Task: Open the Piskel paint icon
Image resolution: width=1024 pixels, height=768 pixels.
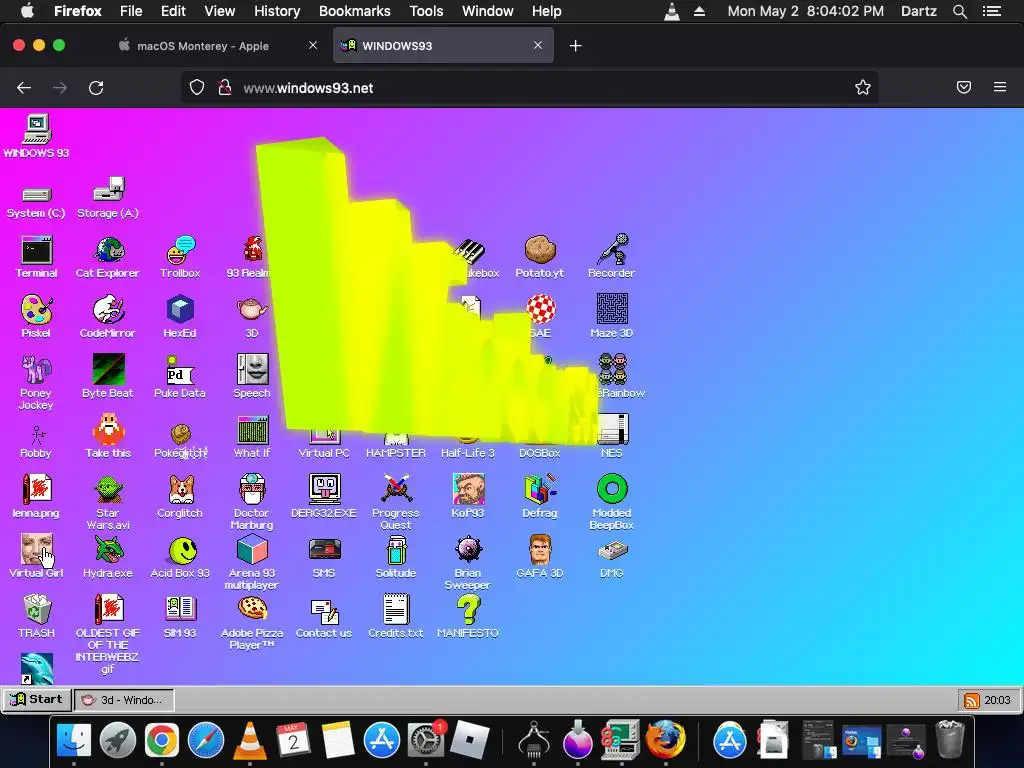Action: [36, 317]
